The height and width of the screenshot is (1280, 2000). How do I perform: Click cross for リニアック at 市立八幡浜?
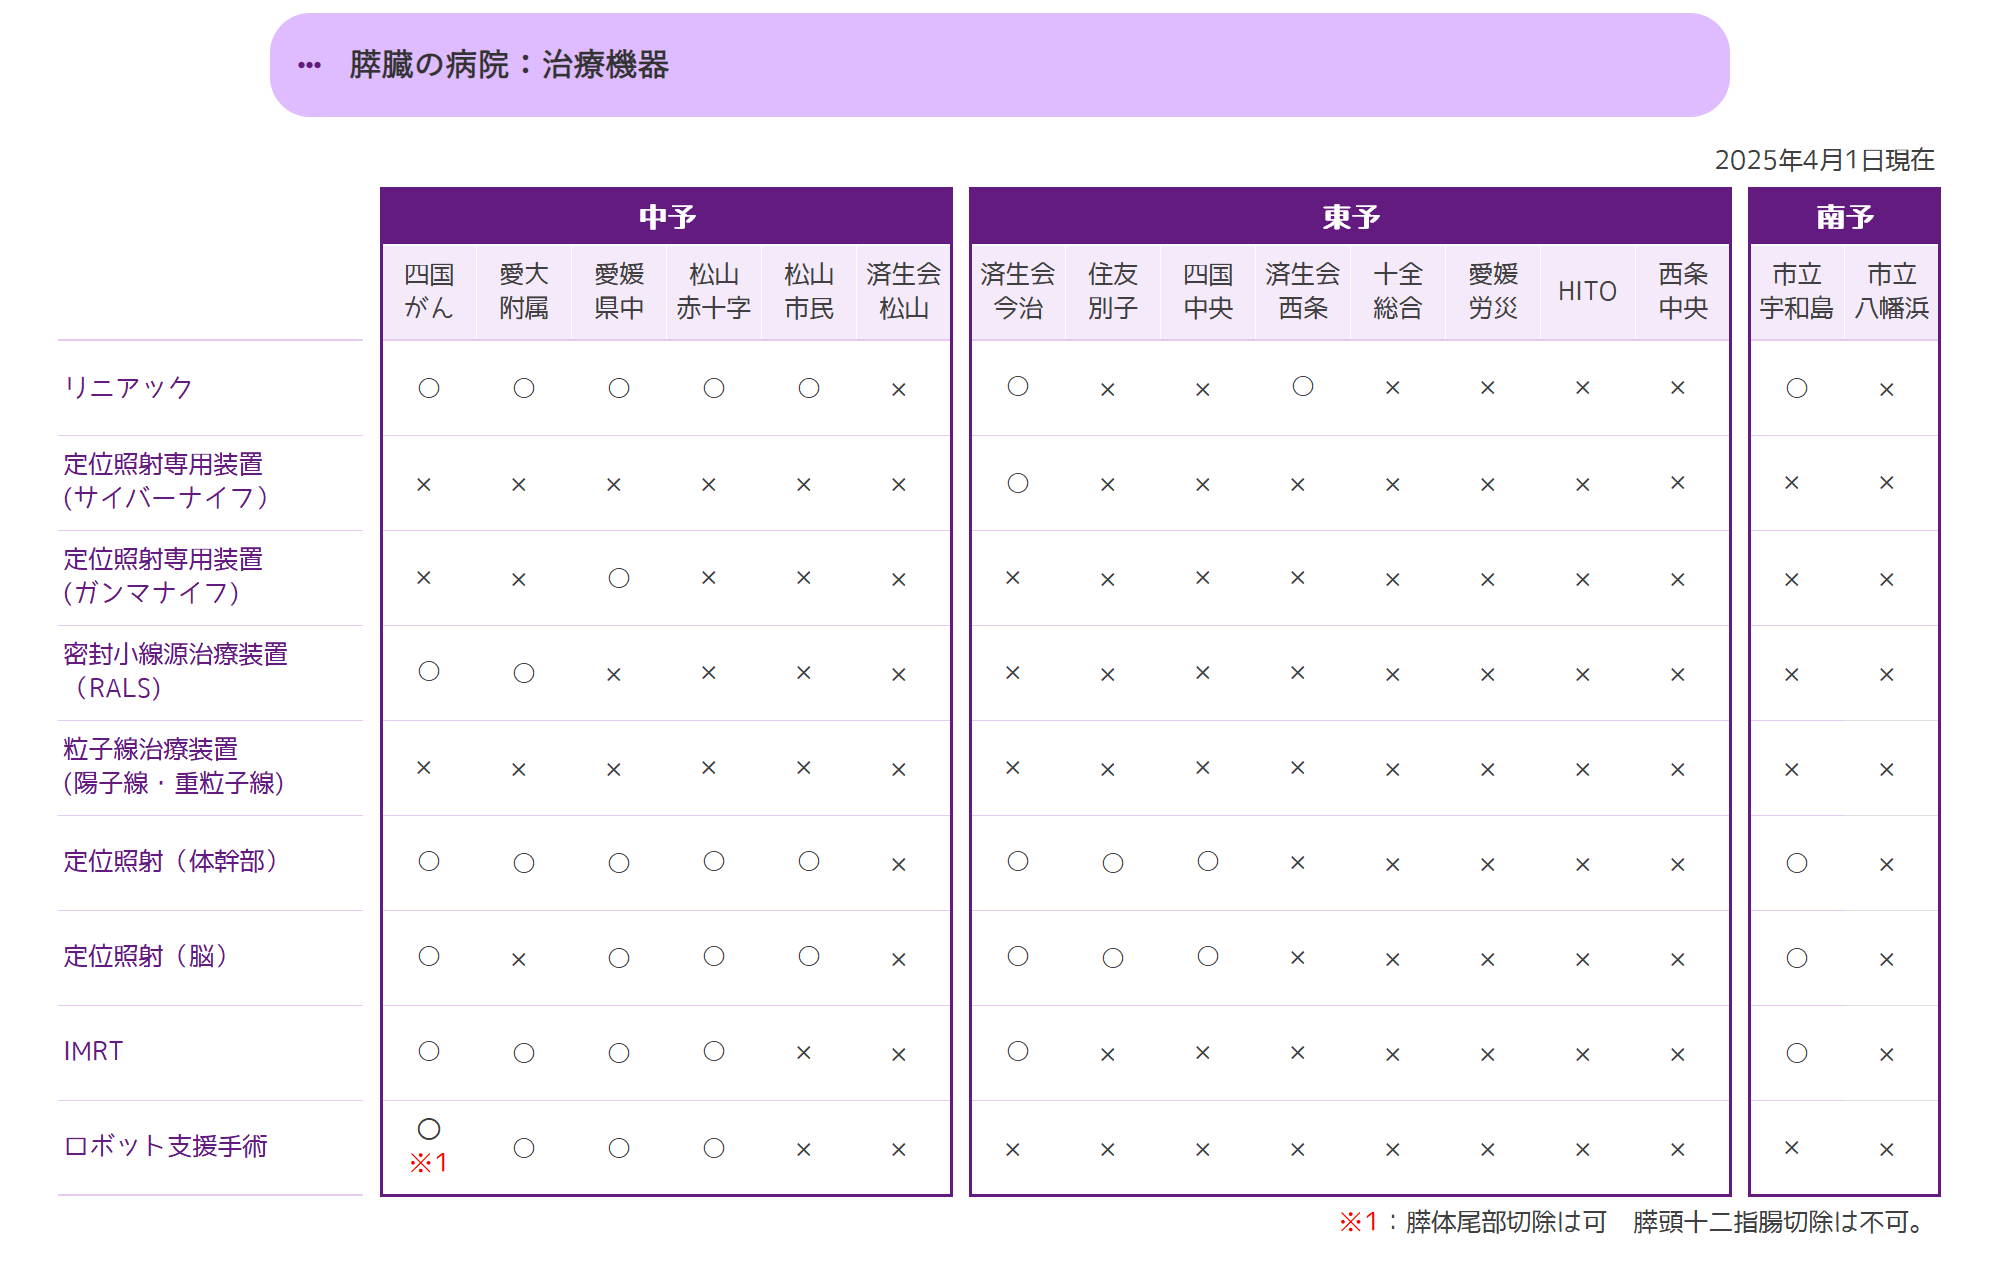(x=1887, y=389)
